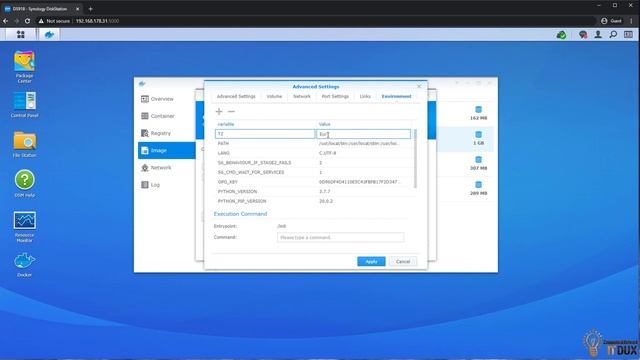Click the environment list scrollbar
This screenshot has height=360, width=640.
415,159
